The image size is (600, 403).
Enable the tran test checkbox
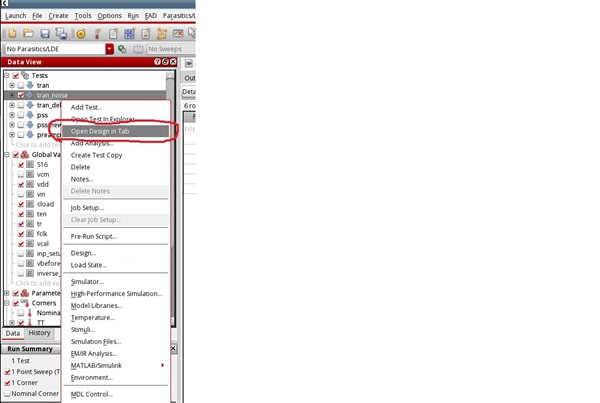[x=21, y=85]
